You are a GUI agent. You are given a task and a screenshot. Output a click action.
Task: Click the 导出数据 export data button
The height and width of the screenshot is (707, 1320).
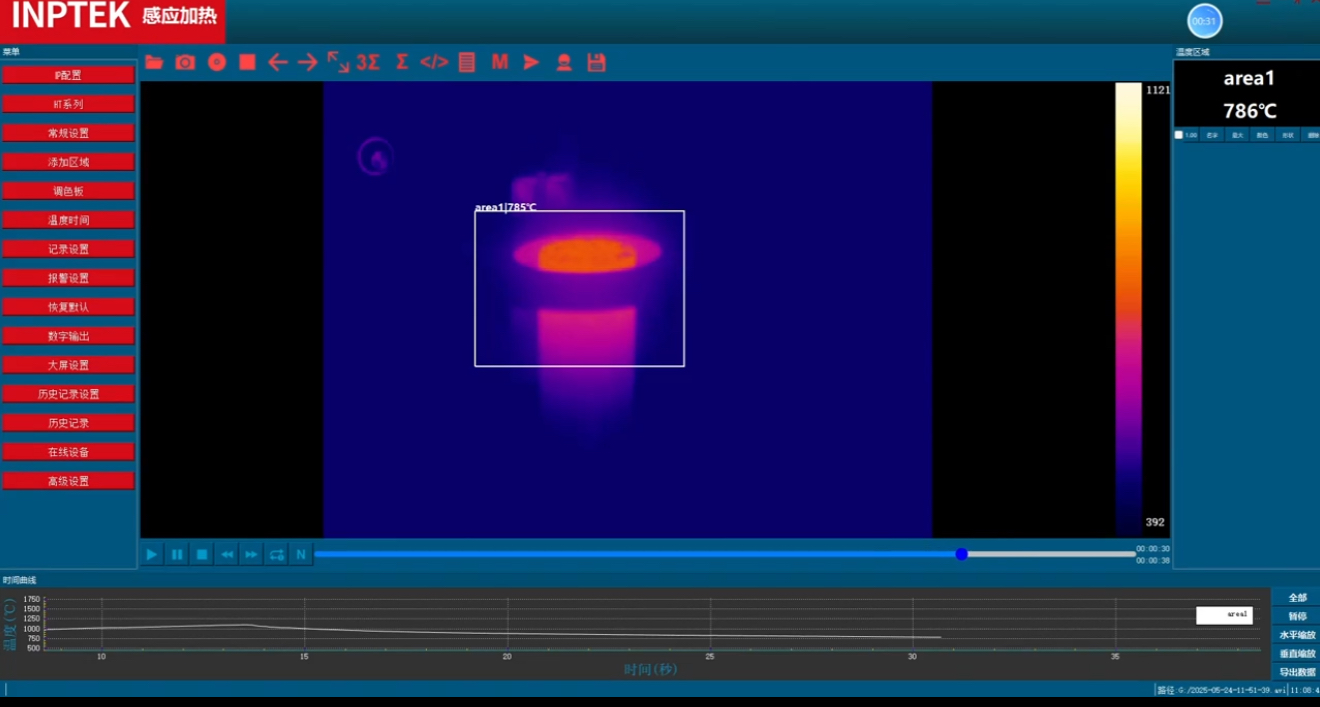pos(1297,672)
